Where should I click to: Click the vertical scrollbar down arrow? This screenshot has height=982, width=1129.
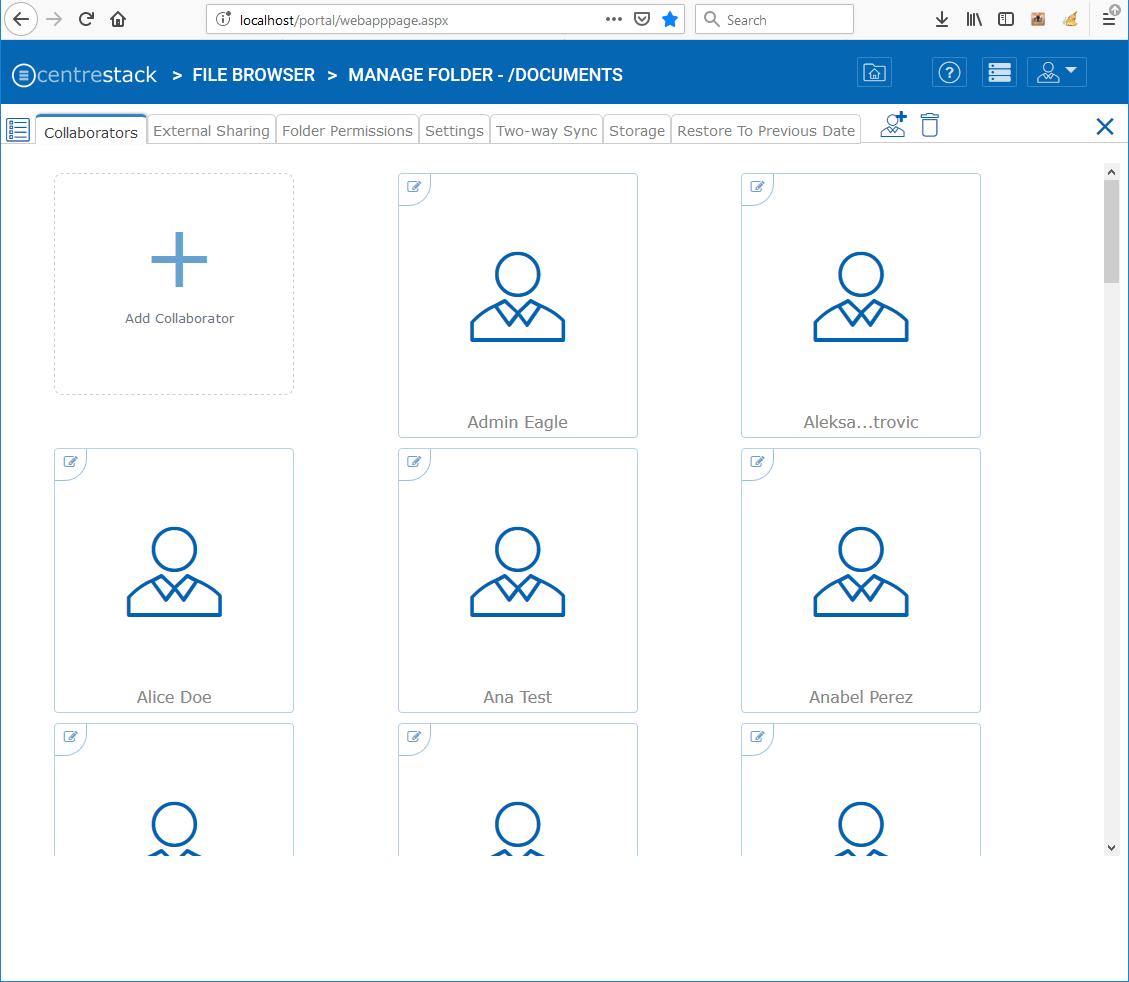click(x=1111, y=847)
